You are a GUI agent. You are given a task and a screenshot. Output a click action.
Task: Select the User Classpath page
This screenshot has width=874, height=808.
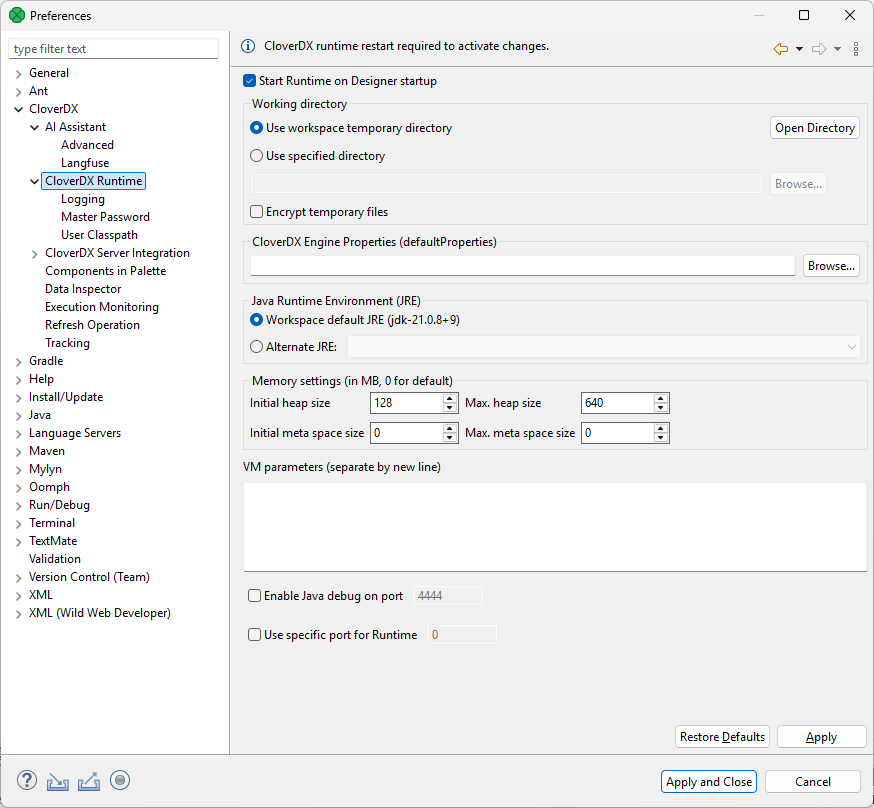[x=99, y=235]
